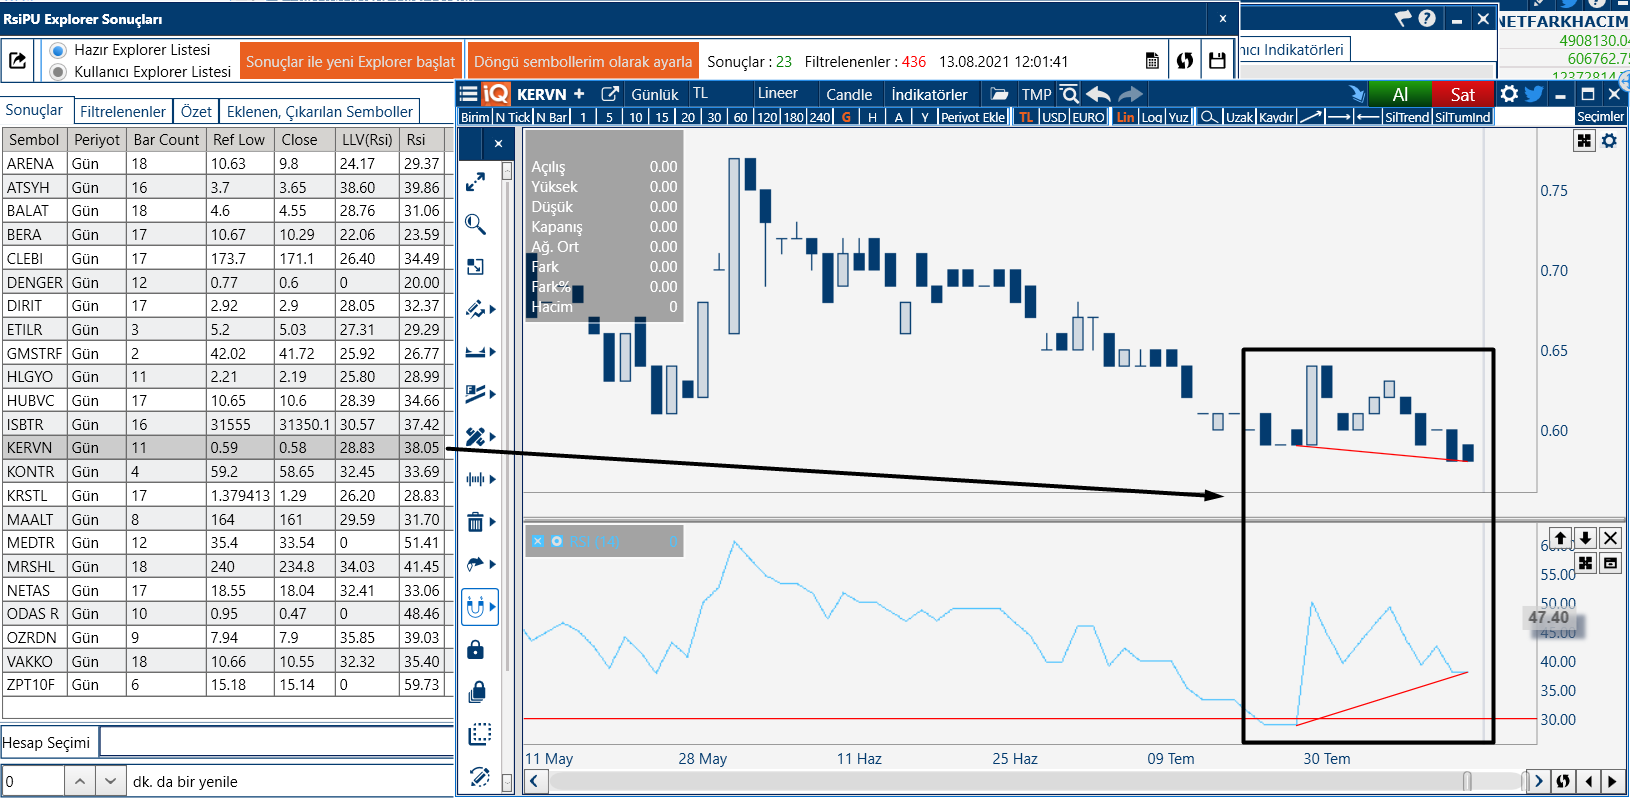Open the Candle chart type dropdown

coord(849,94)
